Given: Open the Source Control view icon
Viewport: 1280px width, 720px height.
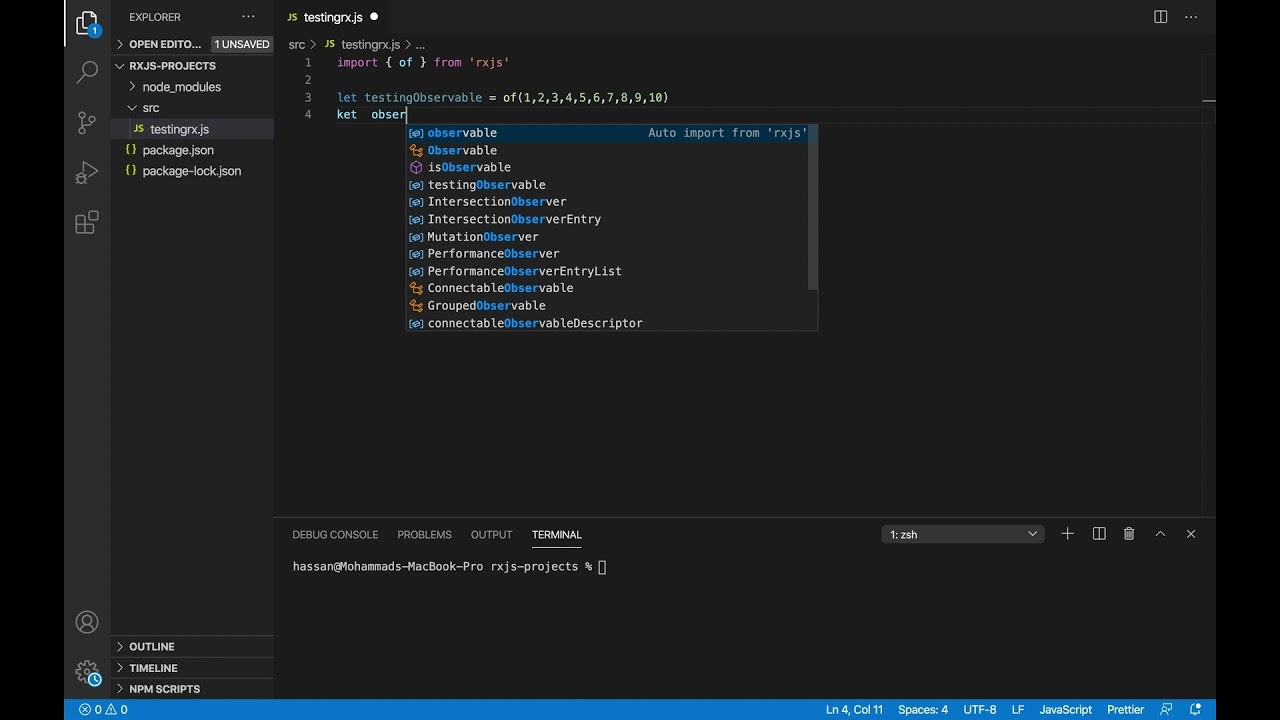Looking at the screenshot, I should pyautogui.click(x=87, y=123).
